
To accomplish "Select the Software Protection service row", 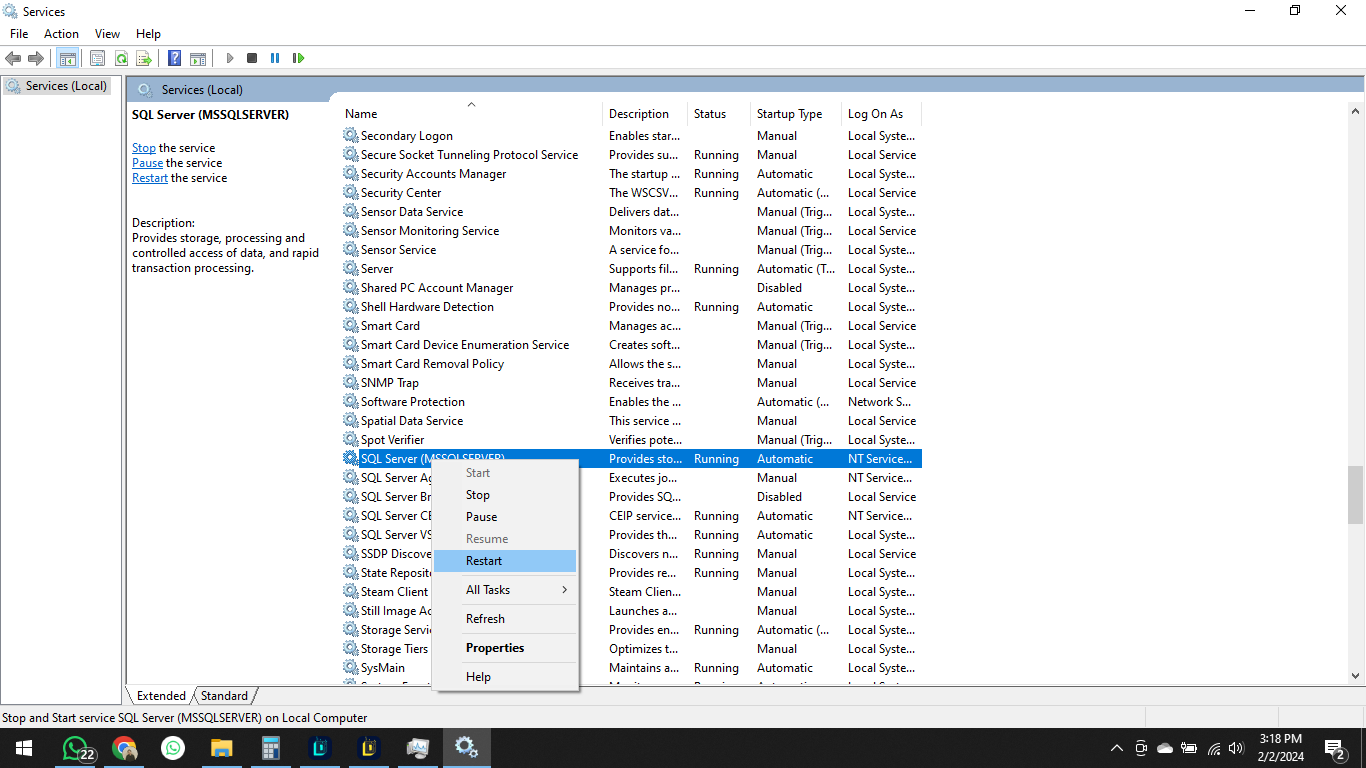I will tap(631, 401).
